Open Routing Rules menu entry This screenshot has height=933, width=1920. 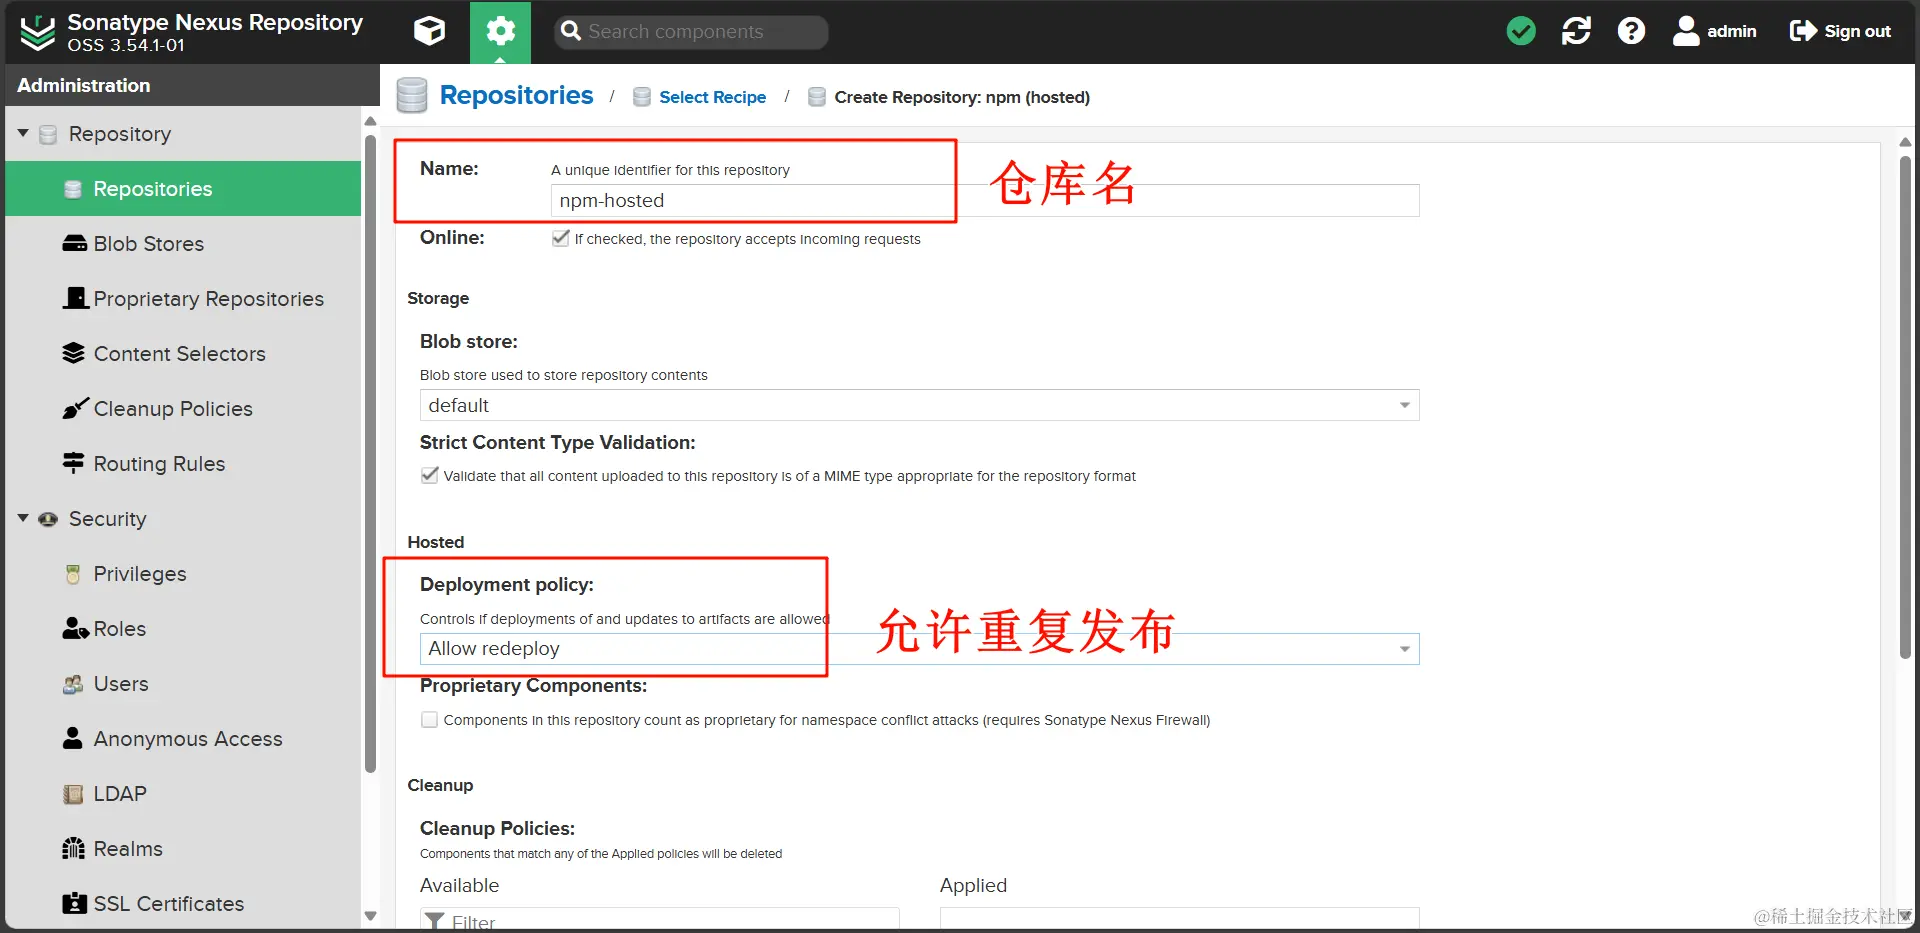(x=183, y=464)
